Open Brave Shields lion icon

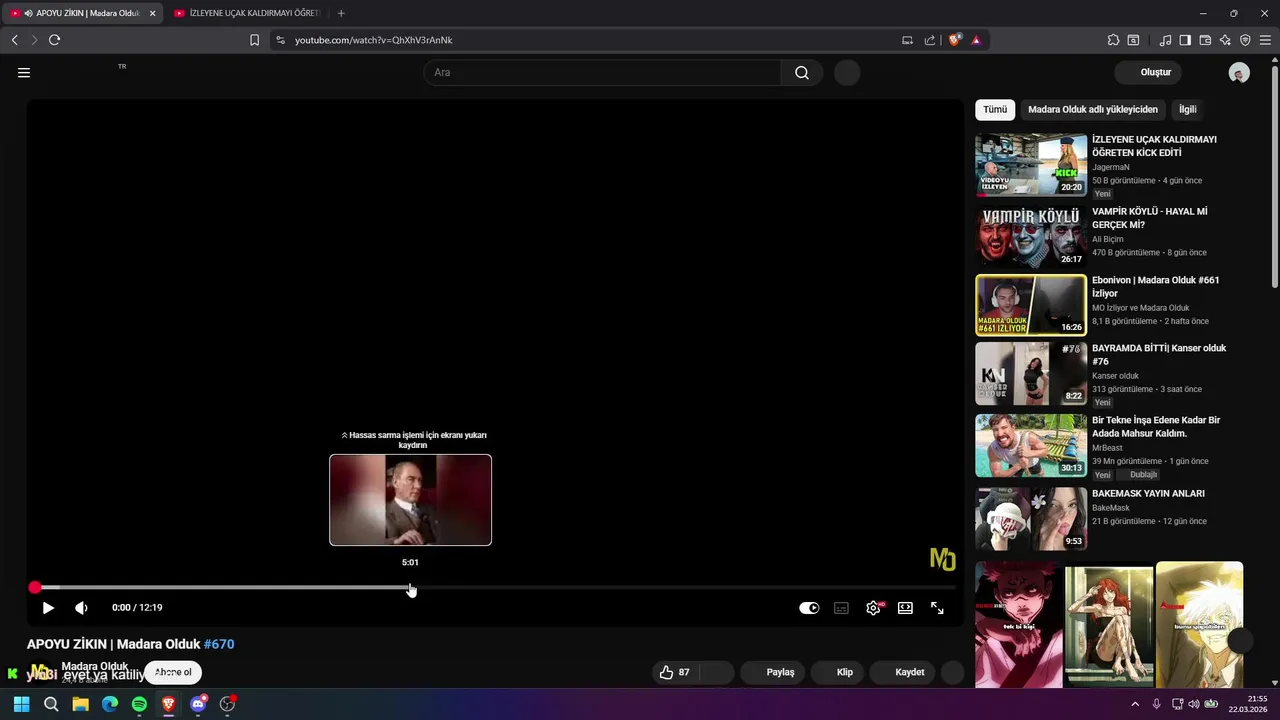tap(955, 40)
